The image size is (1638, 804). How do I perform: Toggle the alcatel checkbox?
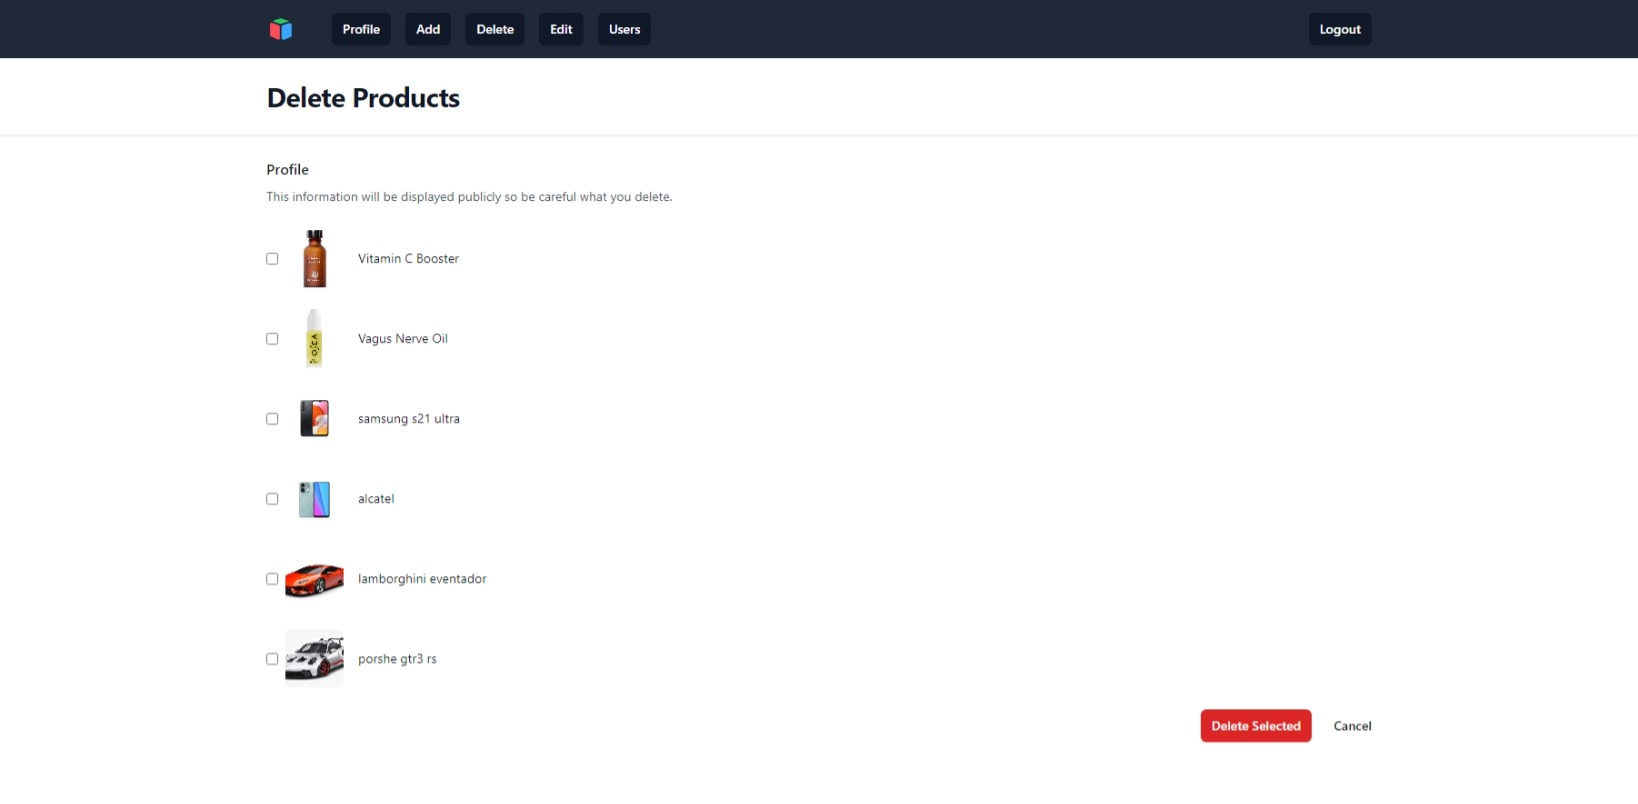[x=272, y=499]
